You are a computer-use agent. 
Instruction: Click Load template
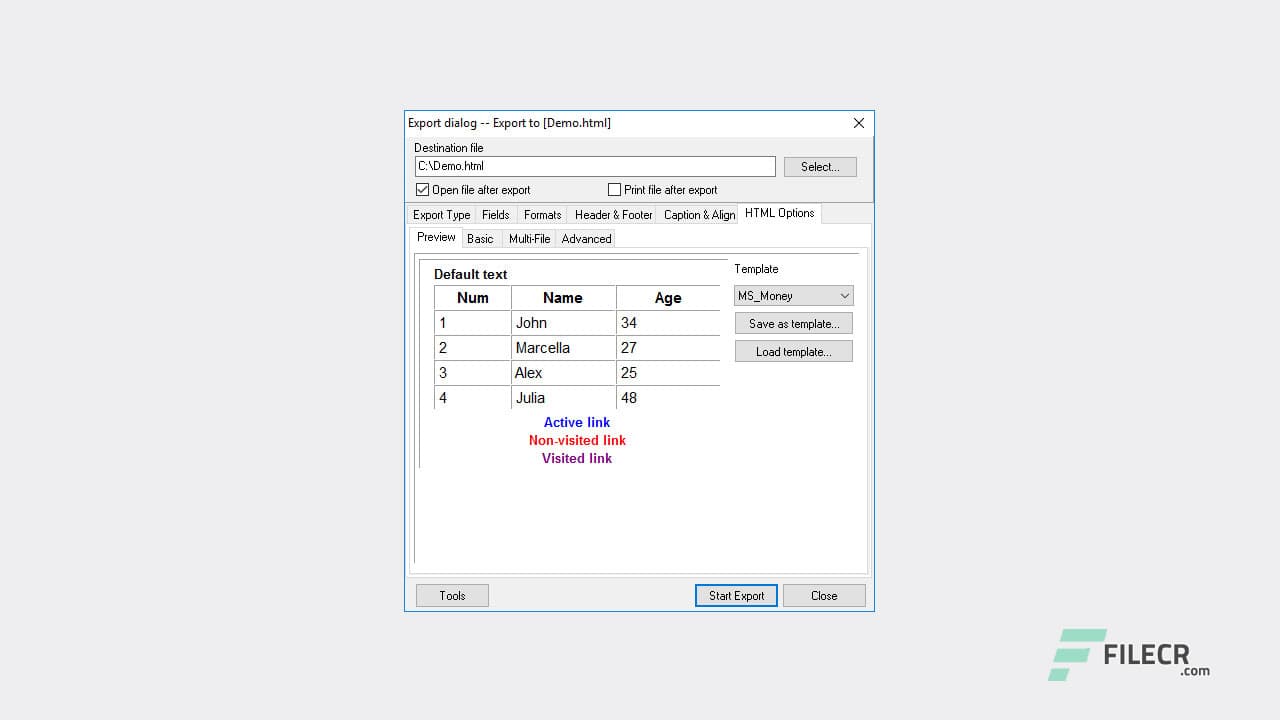pyautogui.click(x=793, y=351)
